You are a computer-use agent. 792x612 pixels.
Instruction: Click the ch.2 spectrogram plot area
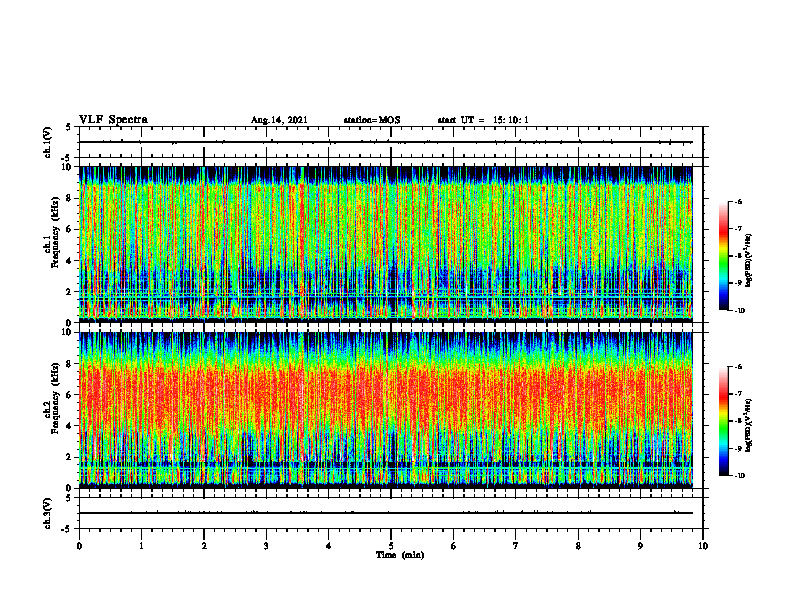pyautogui.click(x=385, y=410)
